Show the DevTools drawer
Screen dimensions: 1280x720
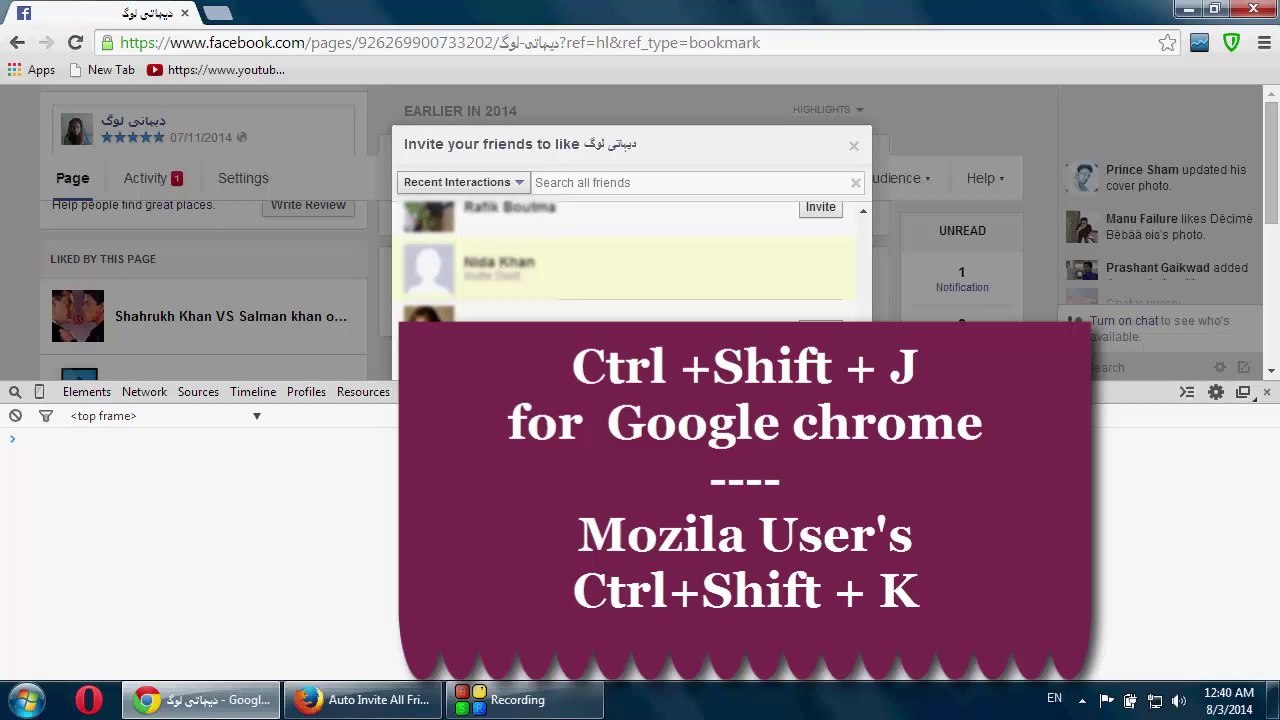[1187, 392]
